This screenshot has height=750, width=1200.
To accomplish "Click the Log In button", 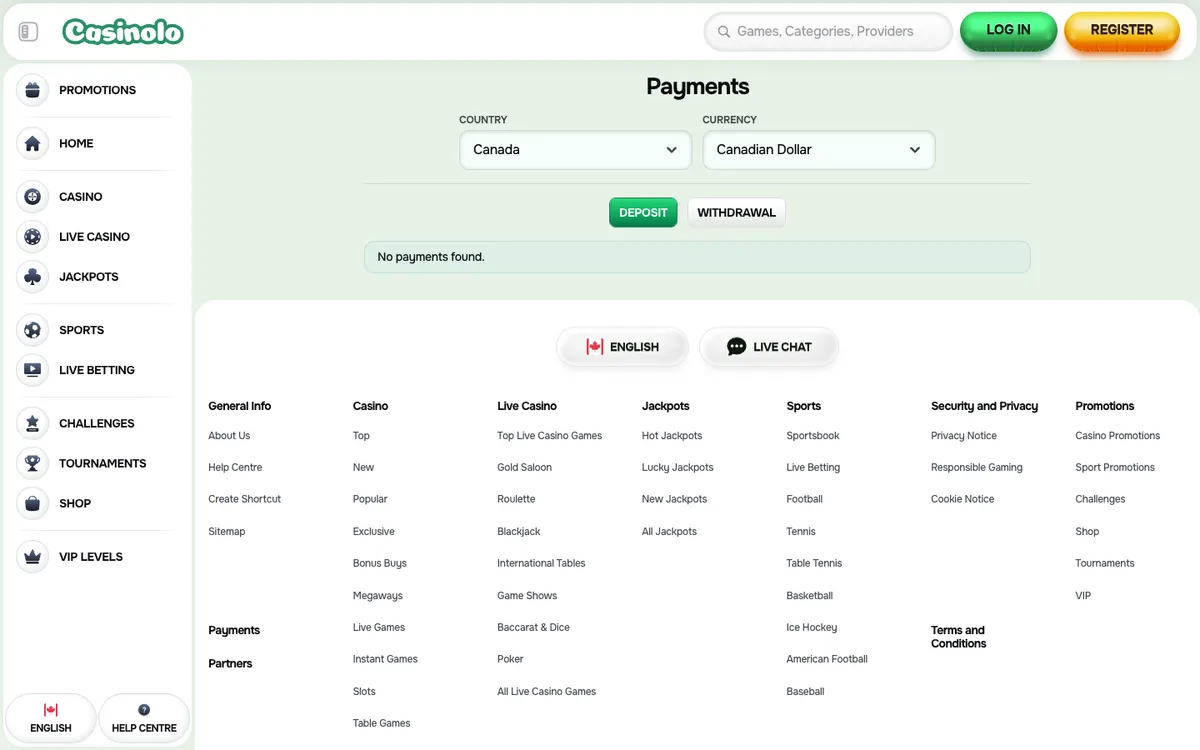I will pos(1008,31).
